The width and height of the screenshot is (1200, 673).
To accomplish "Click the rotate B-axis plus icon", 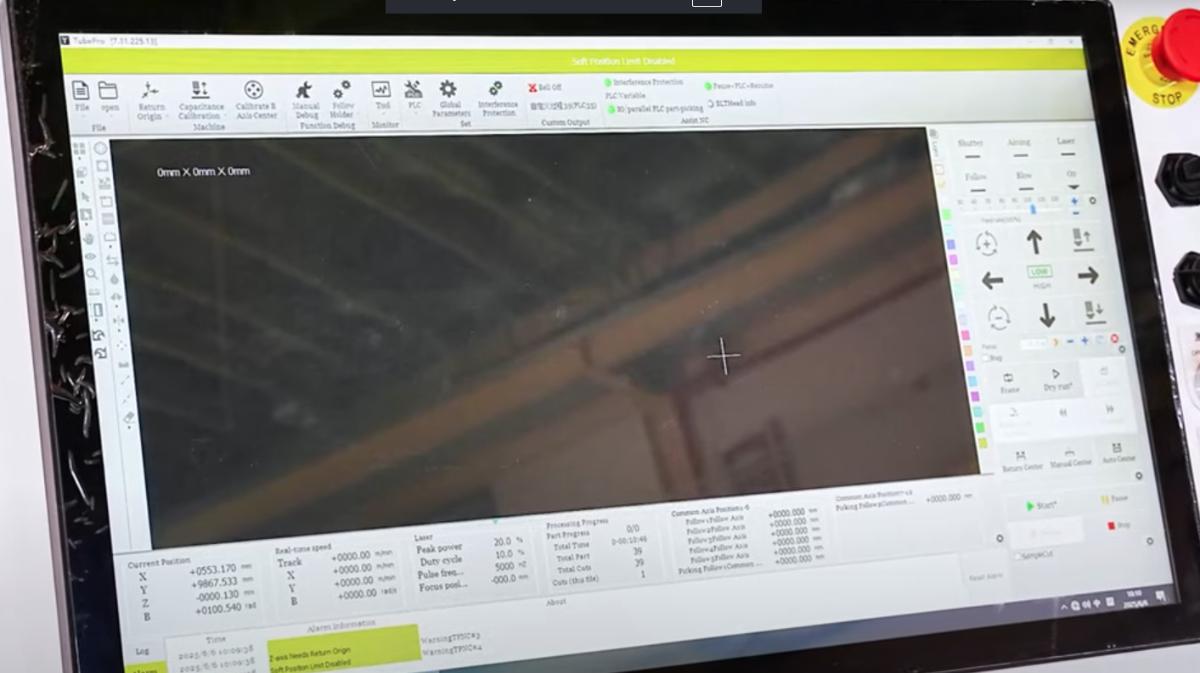I will [x=986, y=244].
